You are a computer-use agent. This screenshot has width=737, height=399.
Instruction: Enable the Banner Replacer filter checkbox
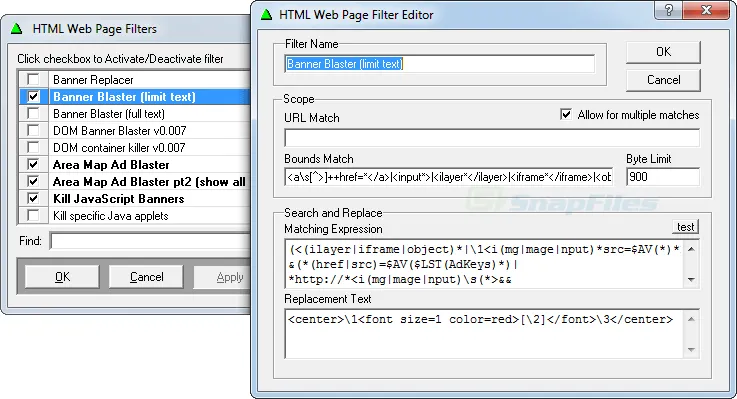(33, 79)
